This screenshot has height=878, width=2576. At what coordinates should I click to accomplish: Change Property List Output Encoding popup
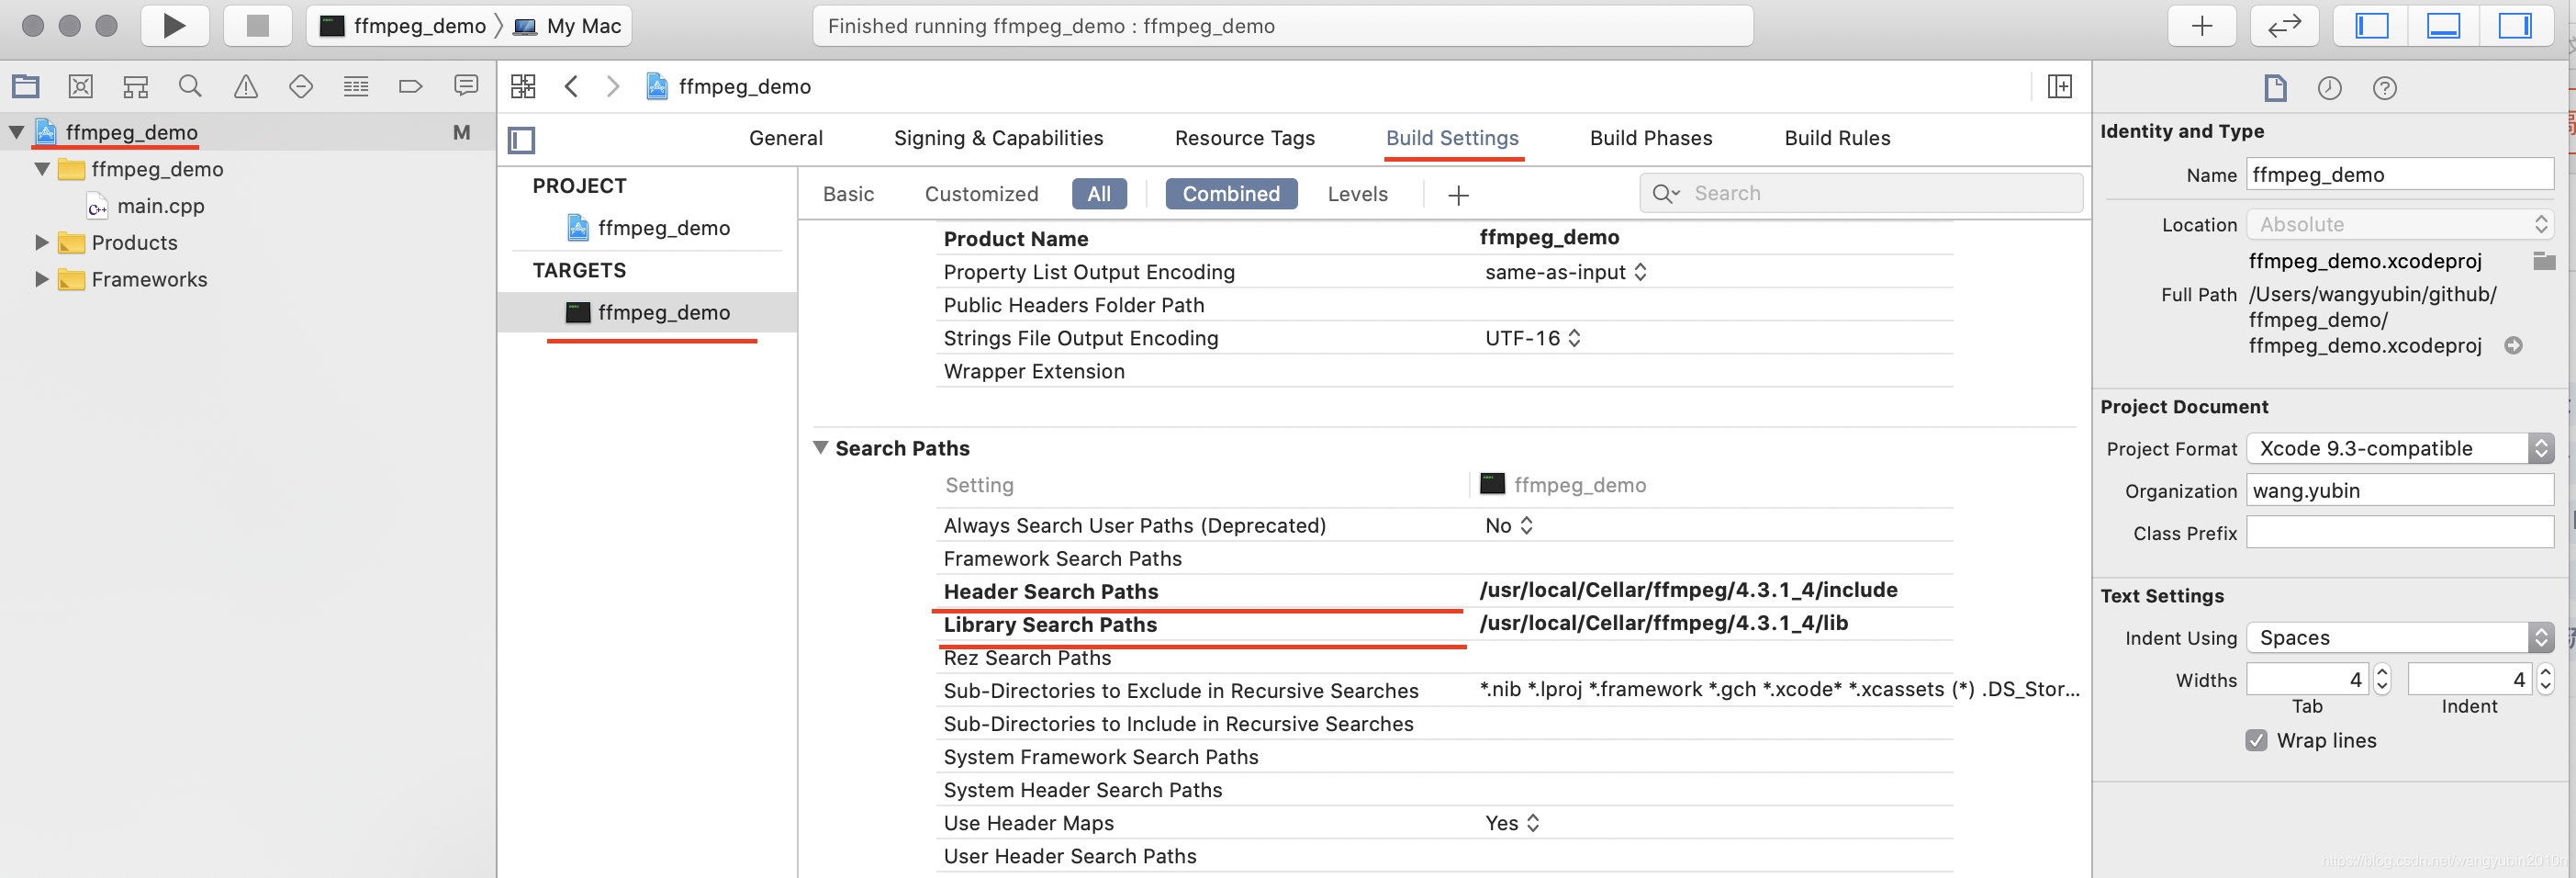click(1565, 272)
